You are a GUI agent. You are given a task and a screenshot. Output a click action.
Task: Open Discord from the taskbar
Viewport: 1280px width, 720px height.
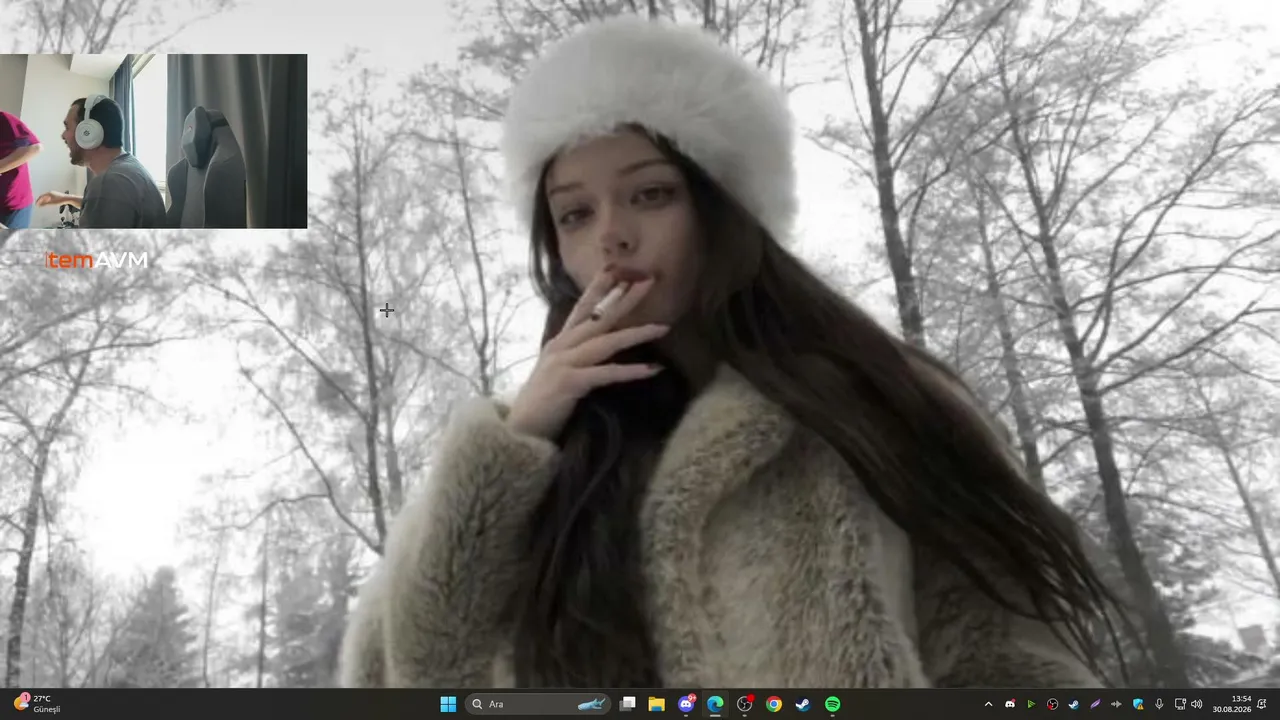pyautogui.click(x=686, y=704)
